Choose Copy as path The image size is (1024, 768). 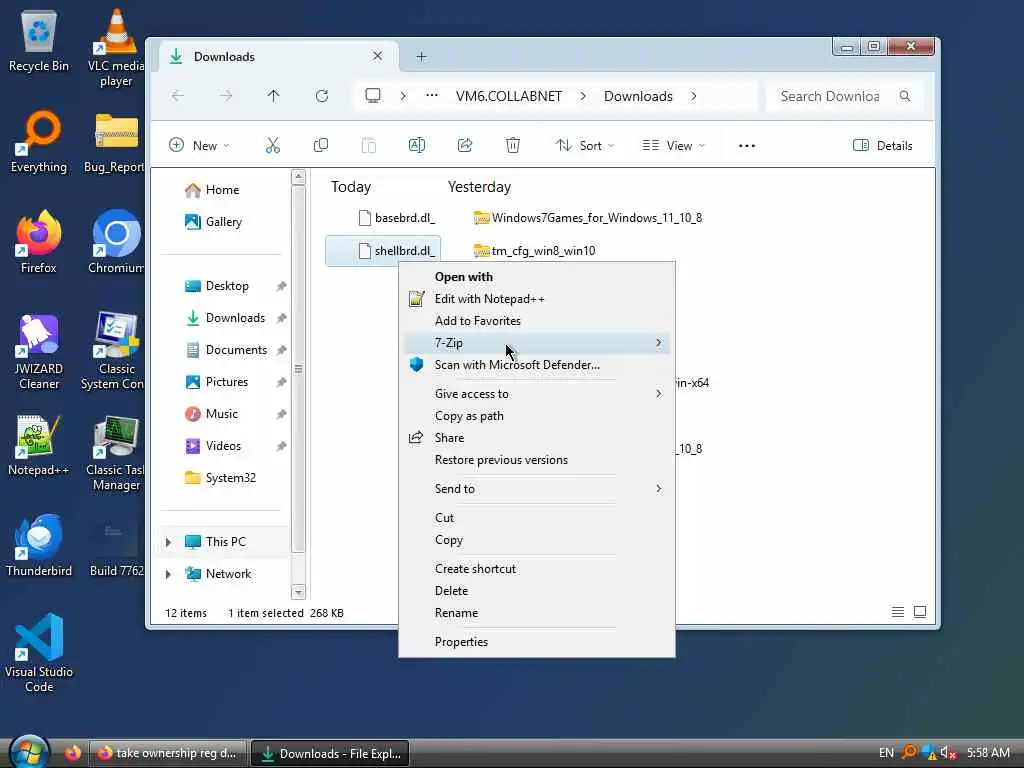click(537, 416)
